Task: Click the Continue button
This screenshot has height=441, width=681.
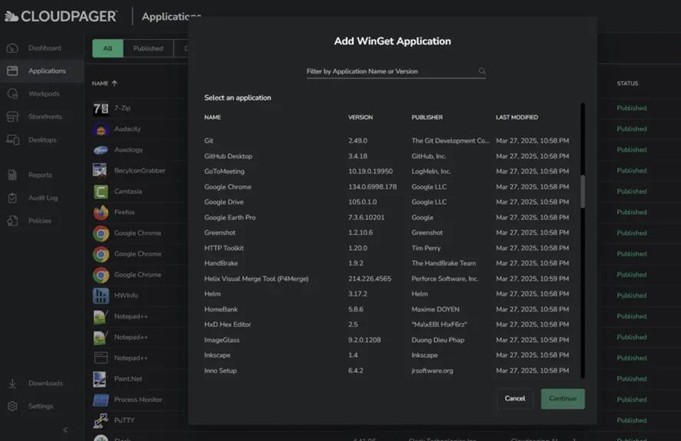Action: click(562, 398)
